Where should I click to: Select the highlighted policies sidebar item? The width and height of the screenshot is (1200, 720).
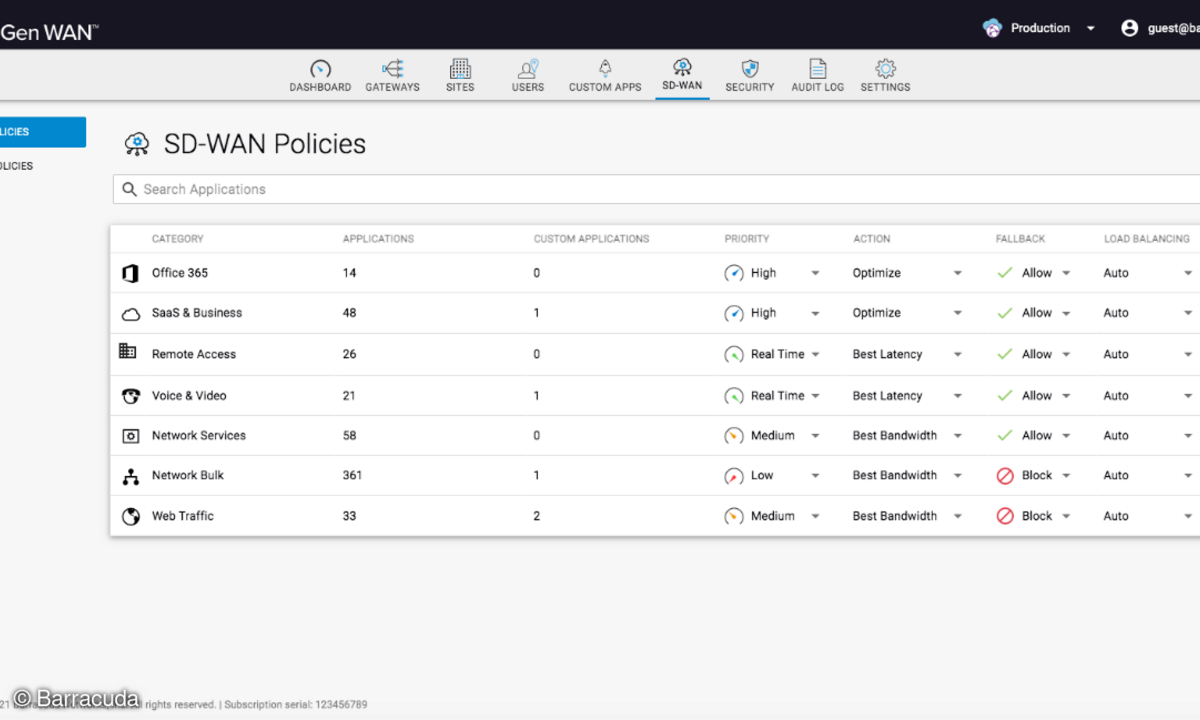tap(43, 132)
